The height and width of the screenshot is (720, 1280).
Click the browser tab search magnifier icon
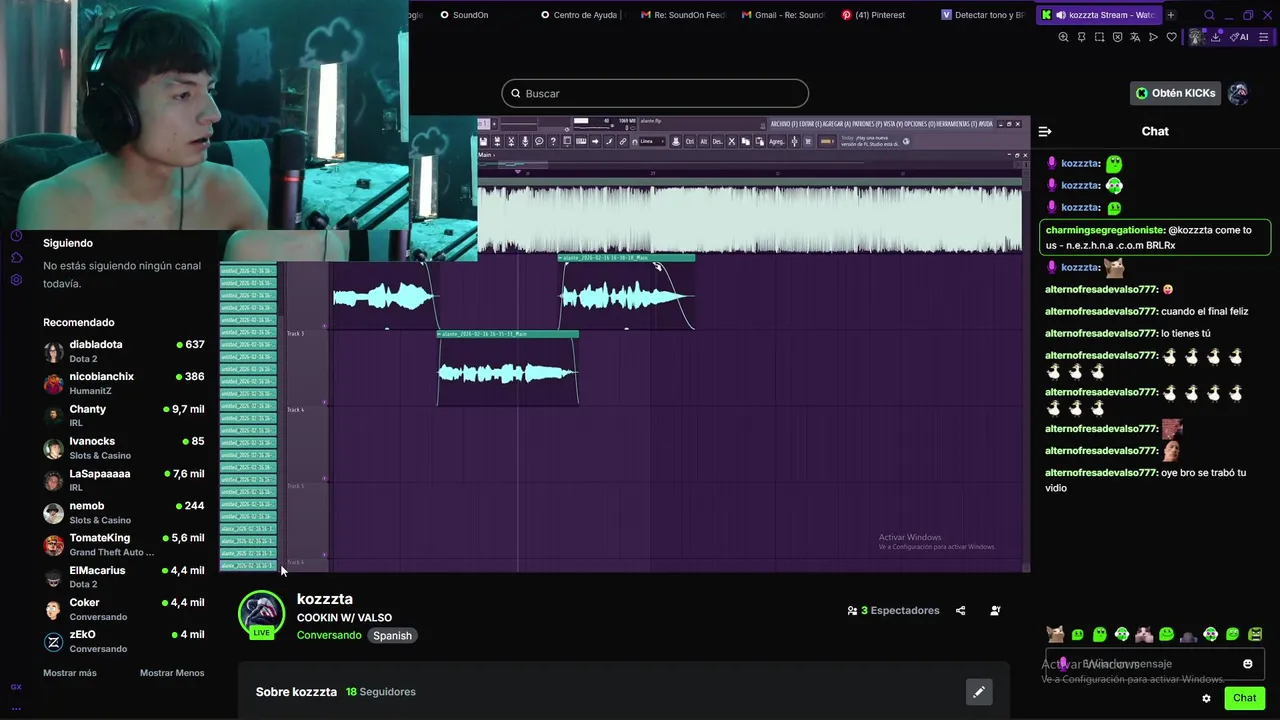tap(1209, 15)
